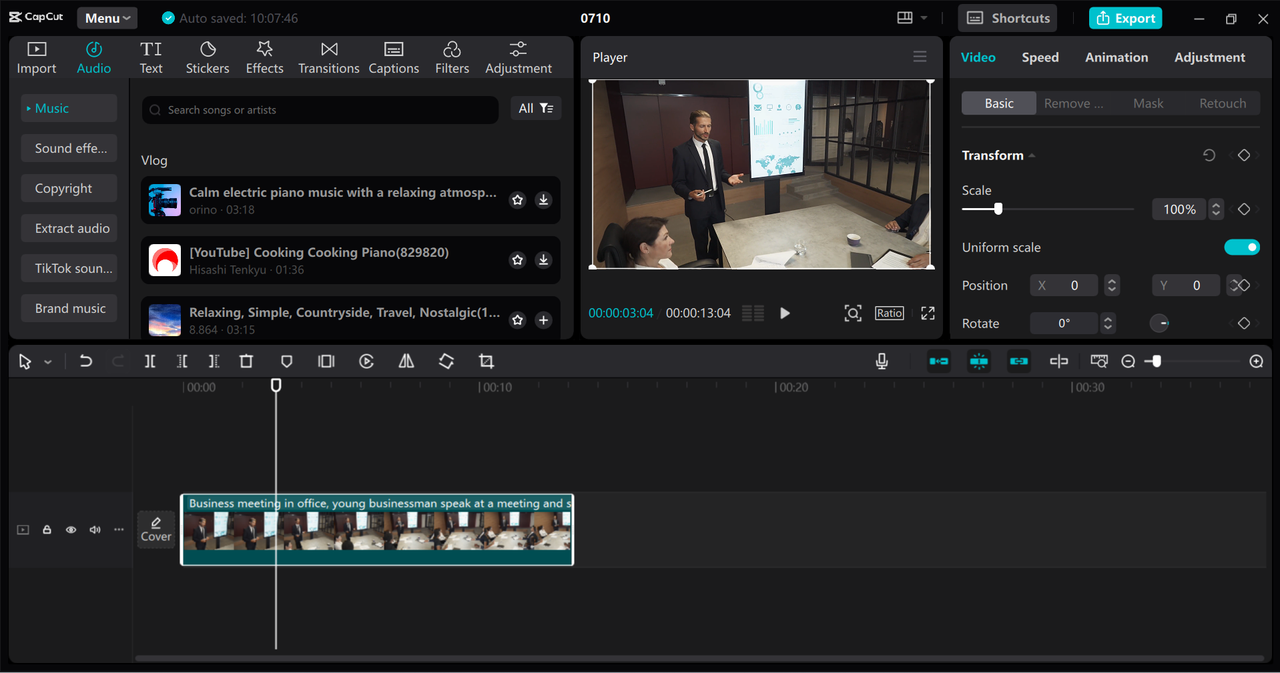The image size is (1280, 673).
Task: Click the Menu dropdown button
Action: (107, 18)
